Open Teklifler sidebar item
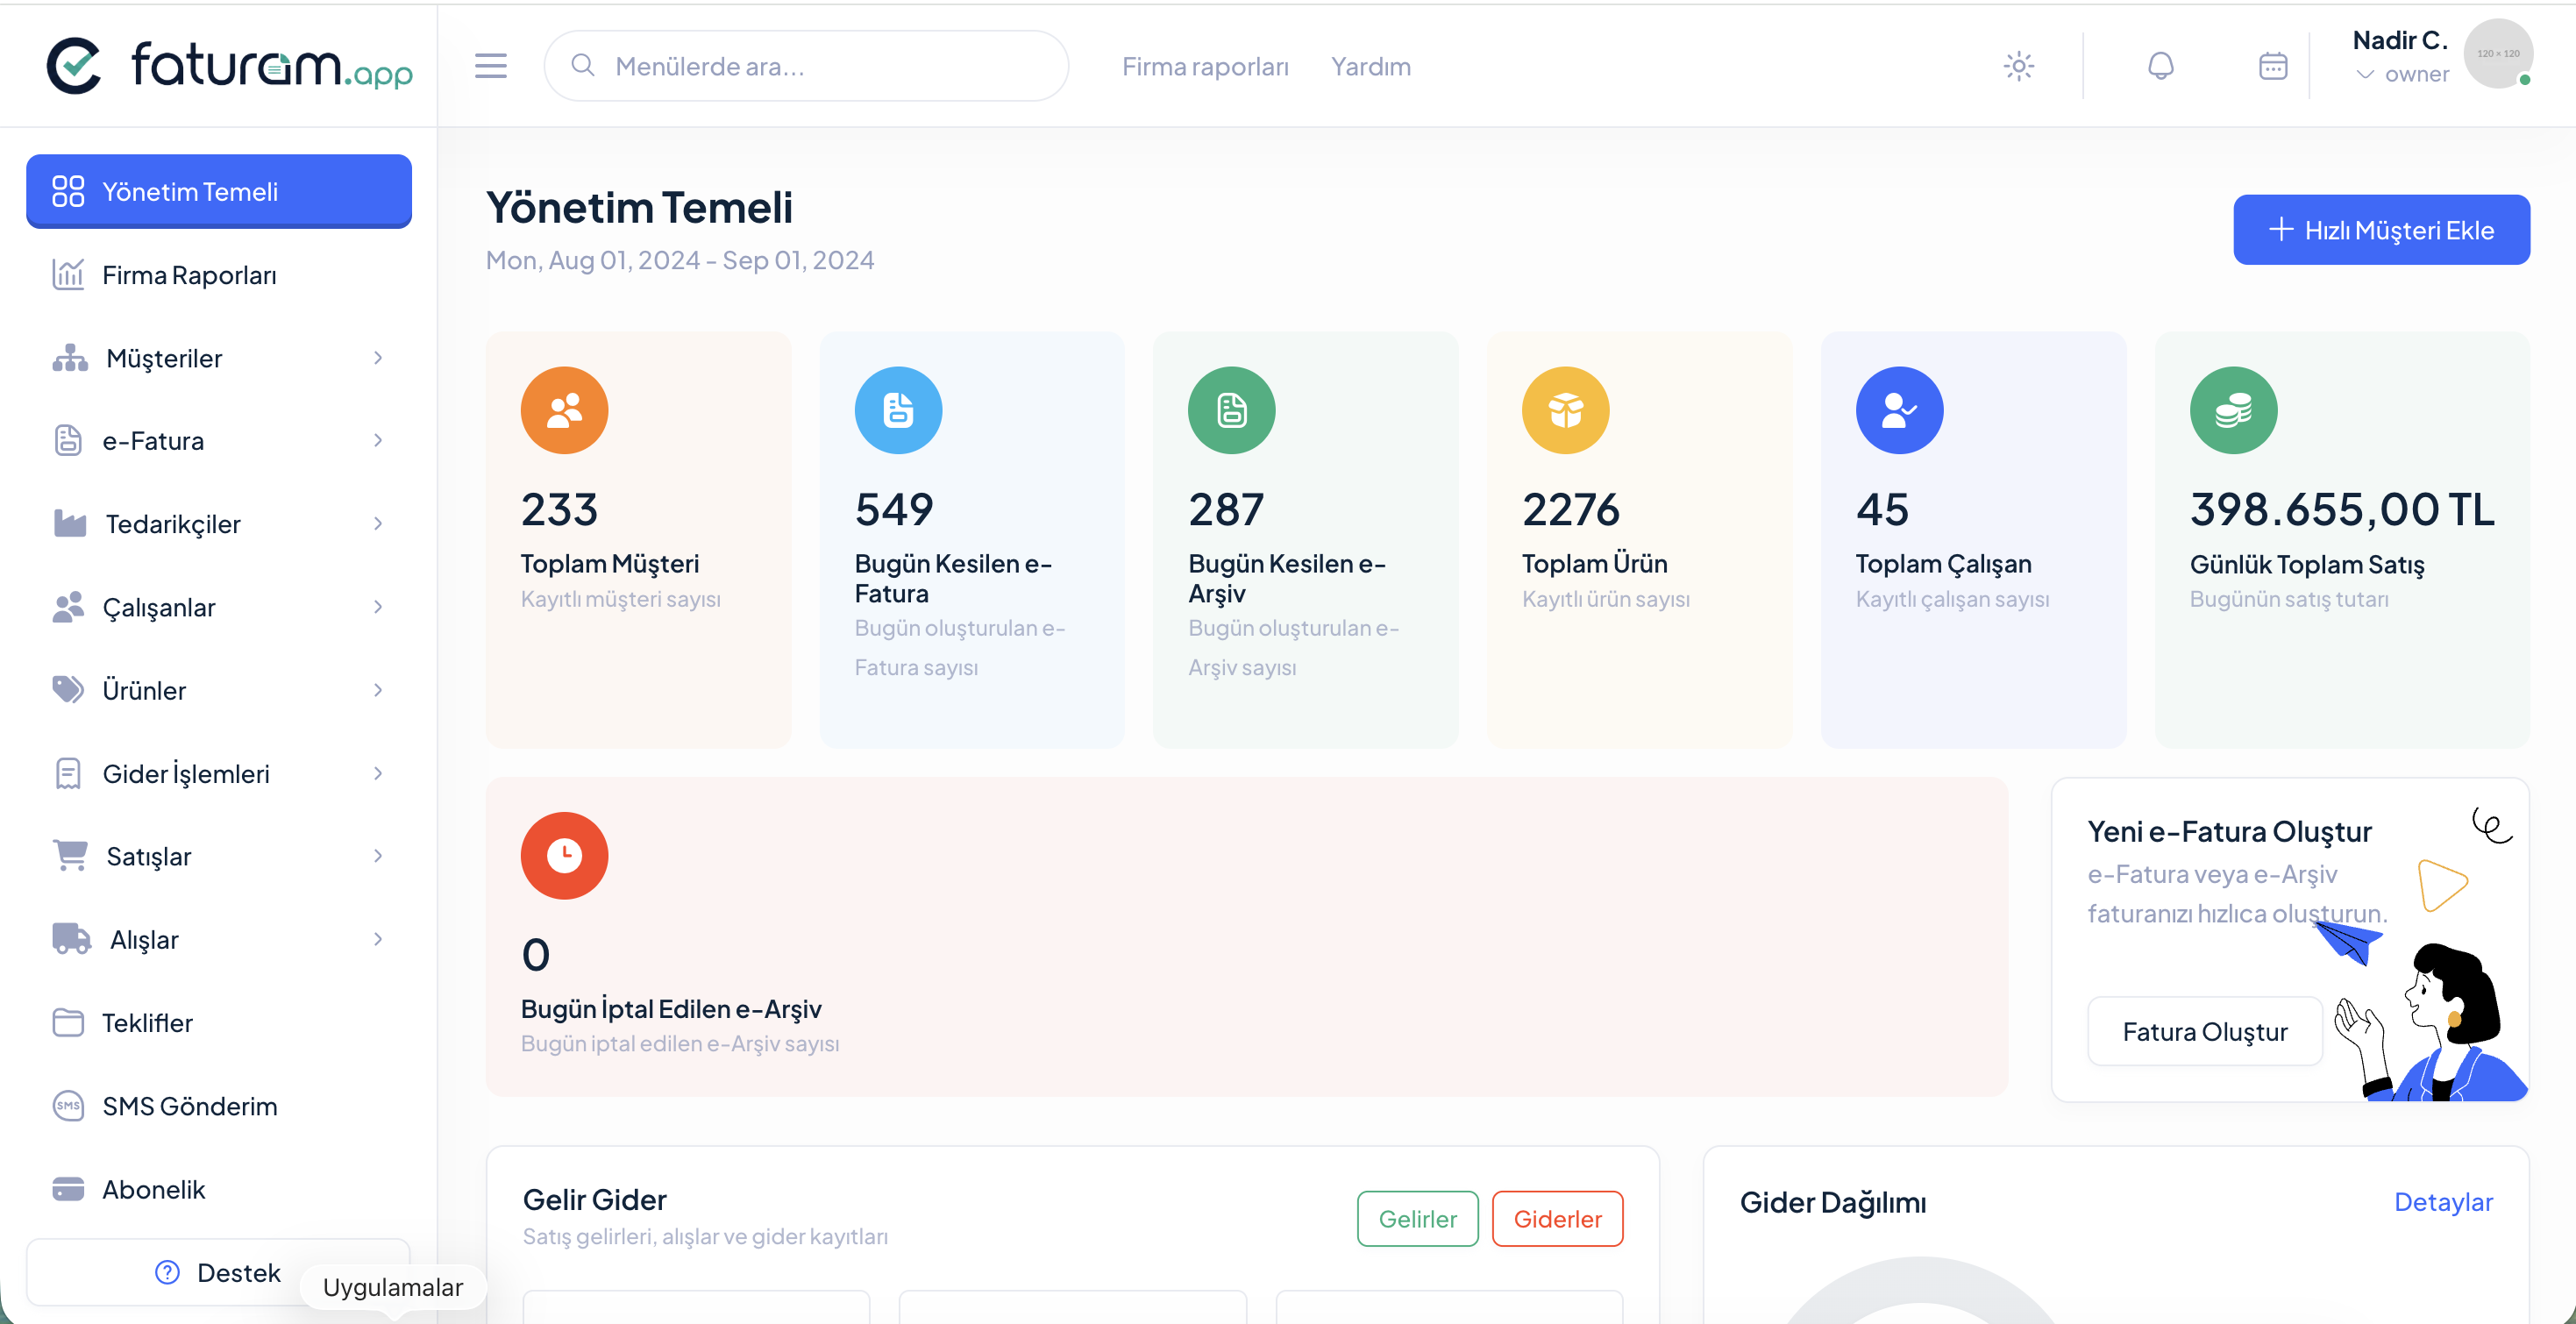This screenshot has height=1324, width=2576. pos(219,1022)
